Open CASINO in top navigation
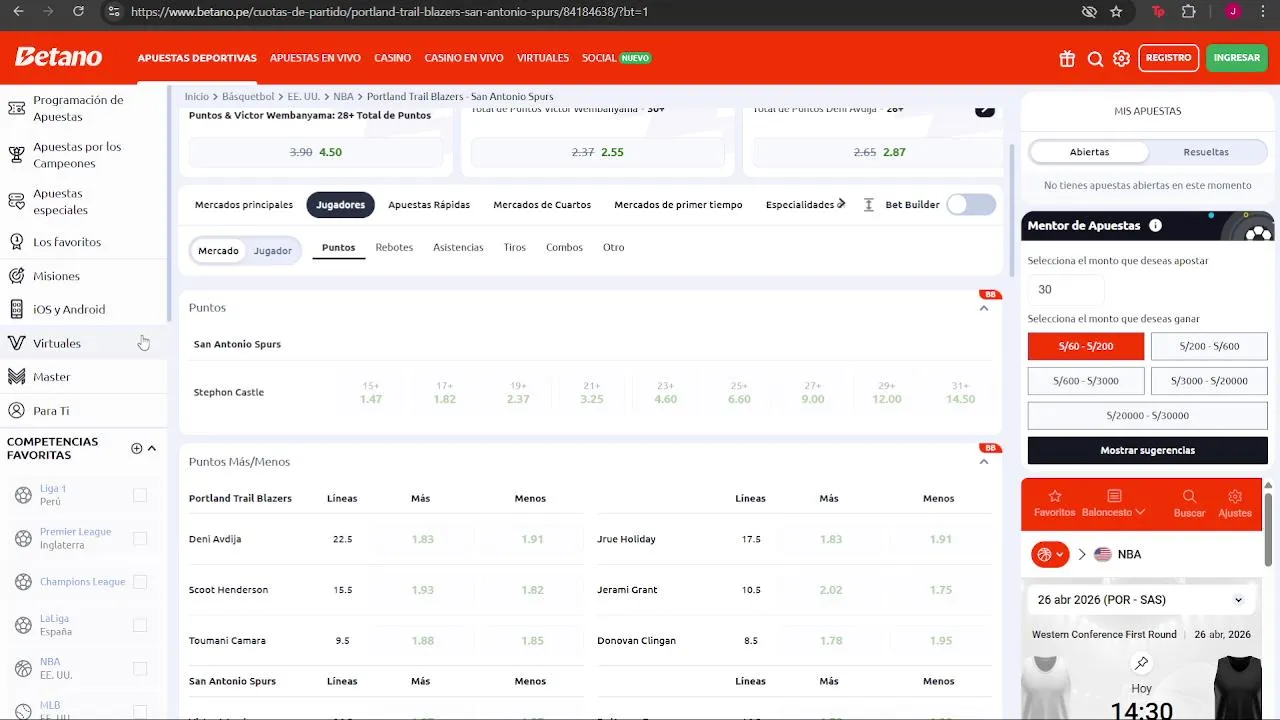This screenshot has height=720, width=1280. pos(392,58)
